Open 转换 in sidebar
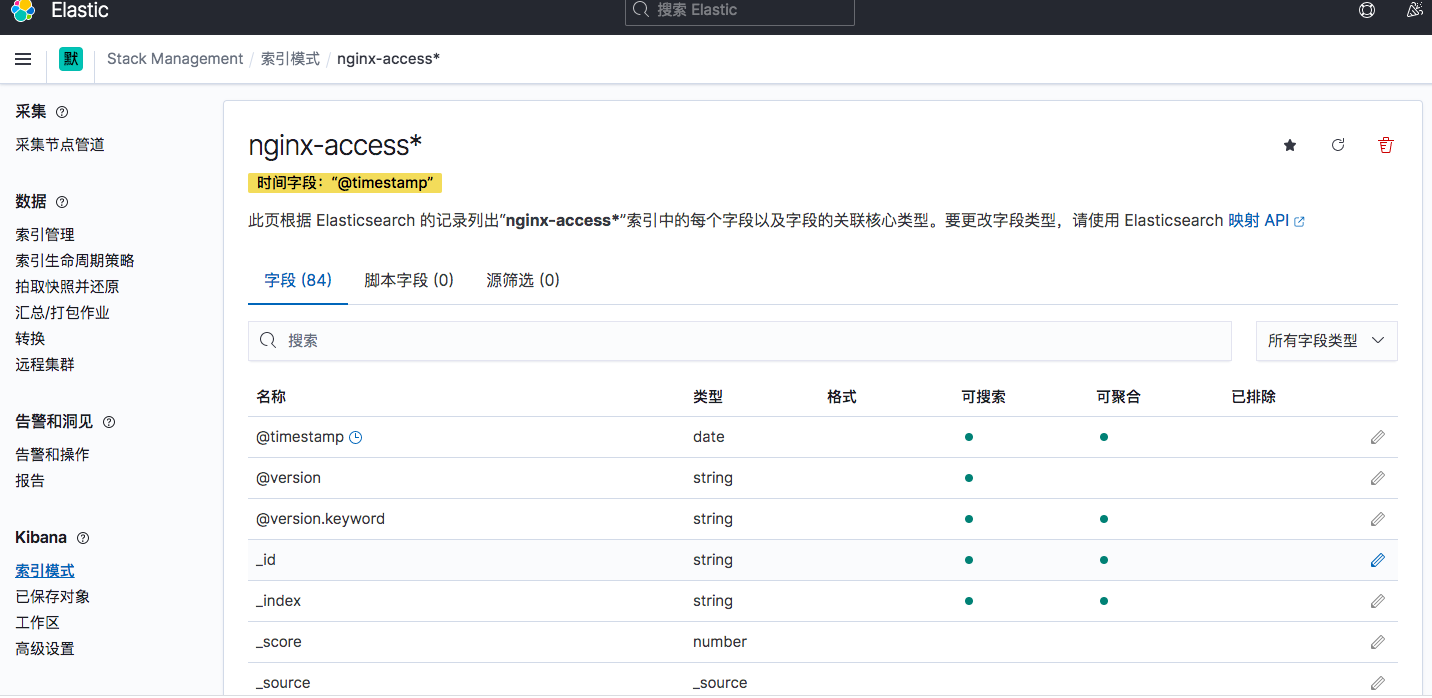This screenshot has height=698, width=1432. [30, 339]
